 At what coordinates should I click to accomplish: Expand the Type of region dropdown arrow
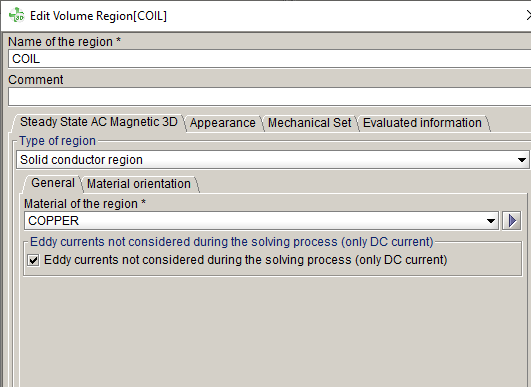(x=522, y=160)
